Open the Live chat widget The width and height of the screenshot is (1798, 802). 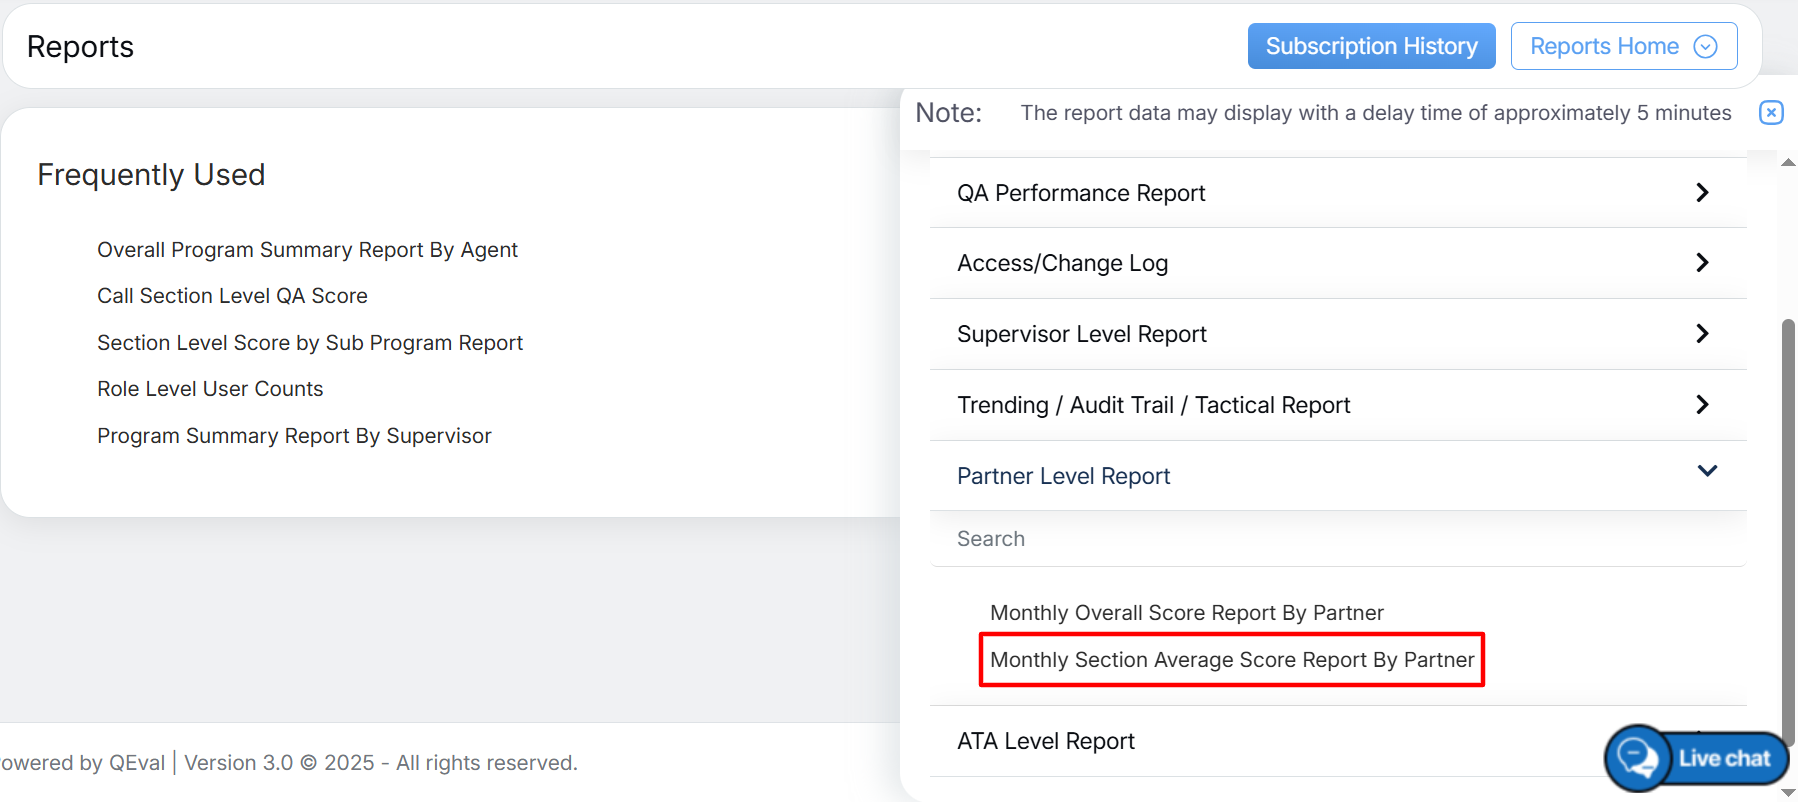1697,758
